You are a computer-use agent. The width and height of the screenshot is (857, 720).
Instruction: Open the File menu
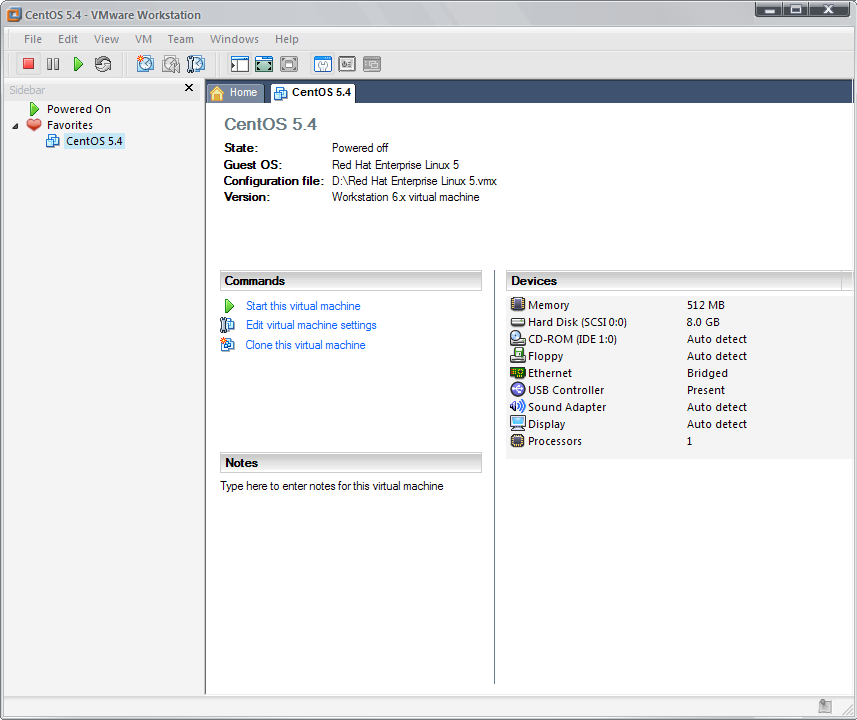(33, 39)
